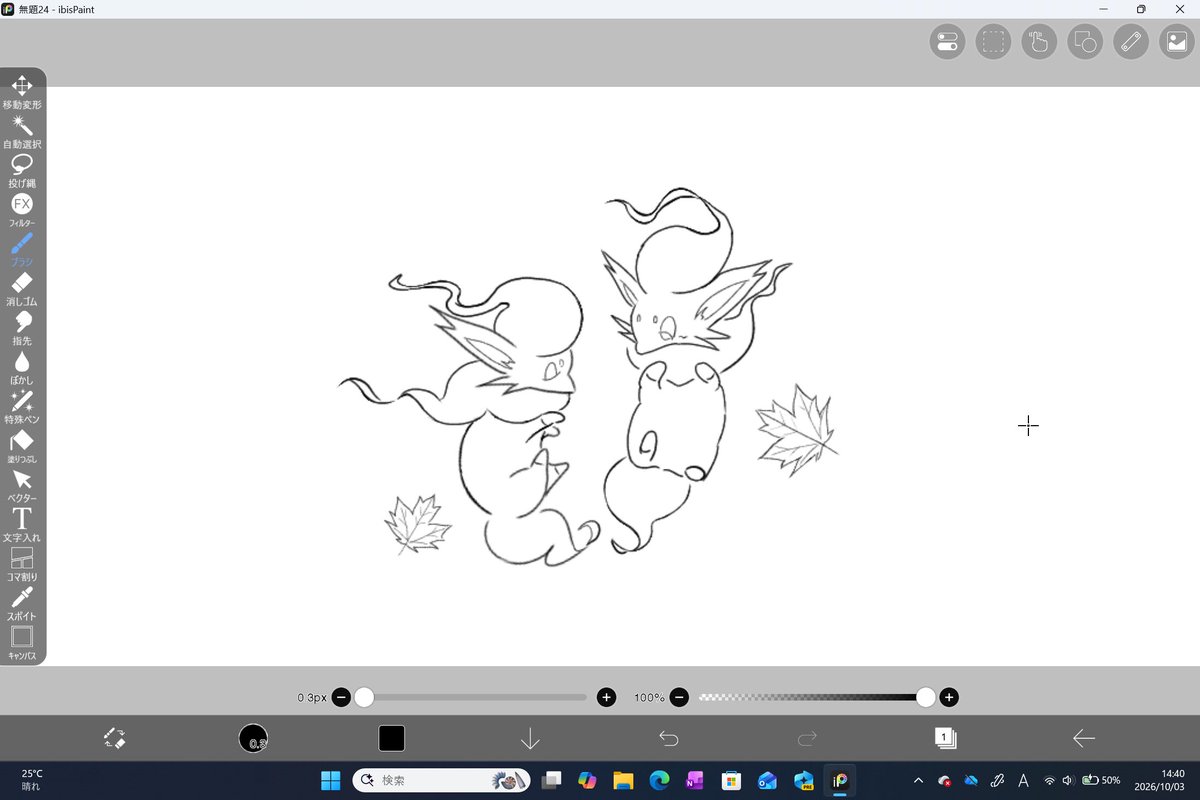Select the ベクター vector tool

22,485
